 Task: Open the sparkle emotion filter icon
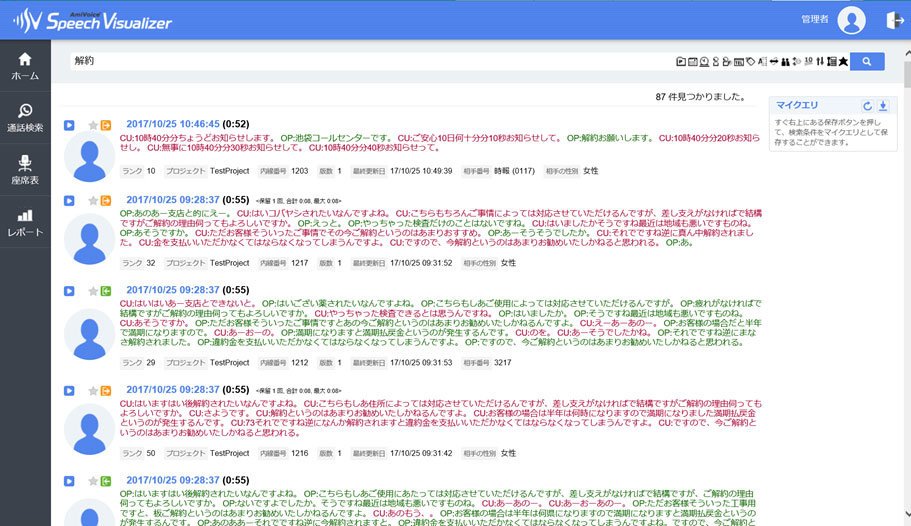[797, 61]
